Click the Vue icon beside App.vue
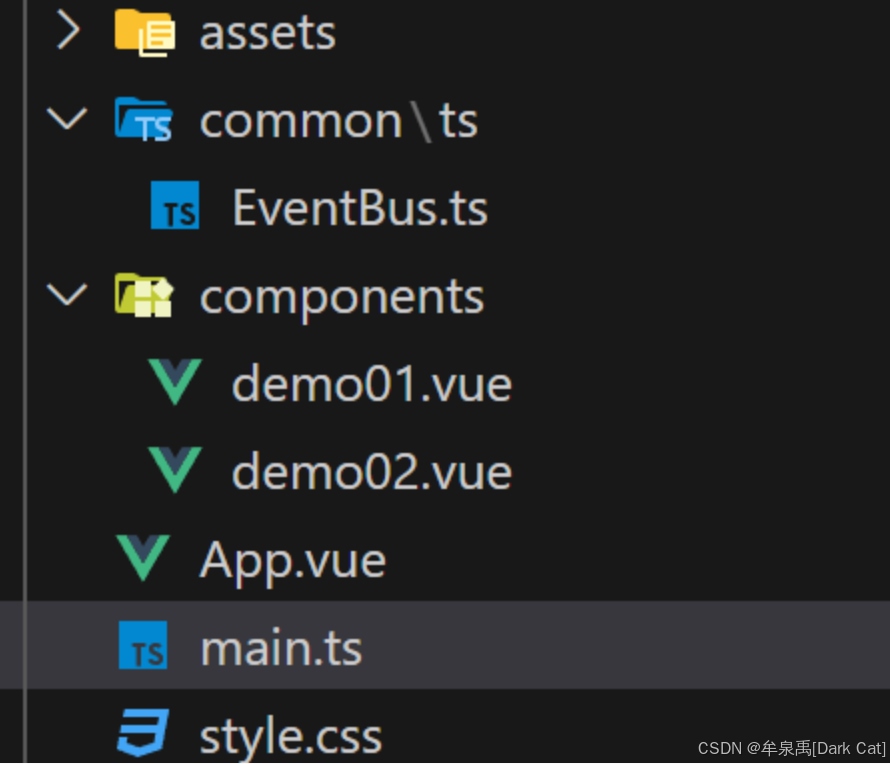Viewport: 890px width, 764px height. tap(143, 557)
